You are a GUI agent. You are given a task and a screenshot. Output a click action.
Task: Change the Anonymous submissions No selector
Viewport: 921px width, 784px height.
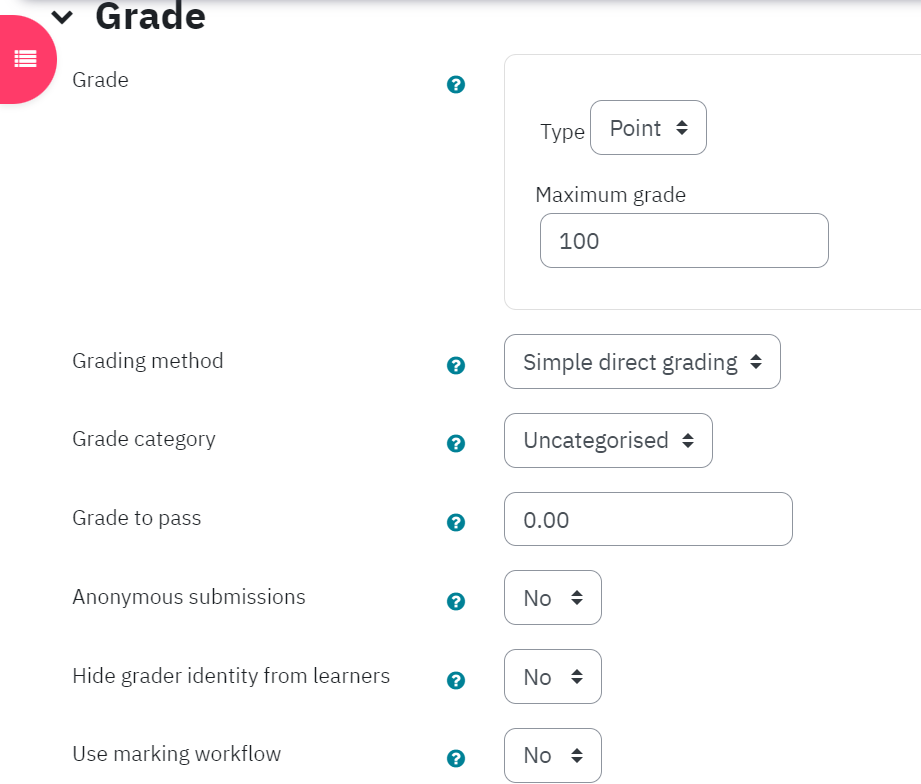(553, 598)
